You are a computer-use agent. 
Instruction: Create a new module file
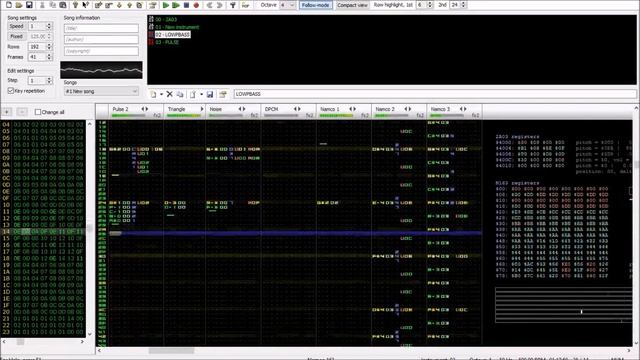coord(8,5)
